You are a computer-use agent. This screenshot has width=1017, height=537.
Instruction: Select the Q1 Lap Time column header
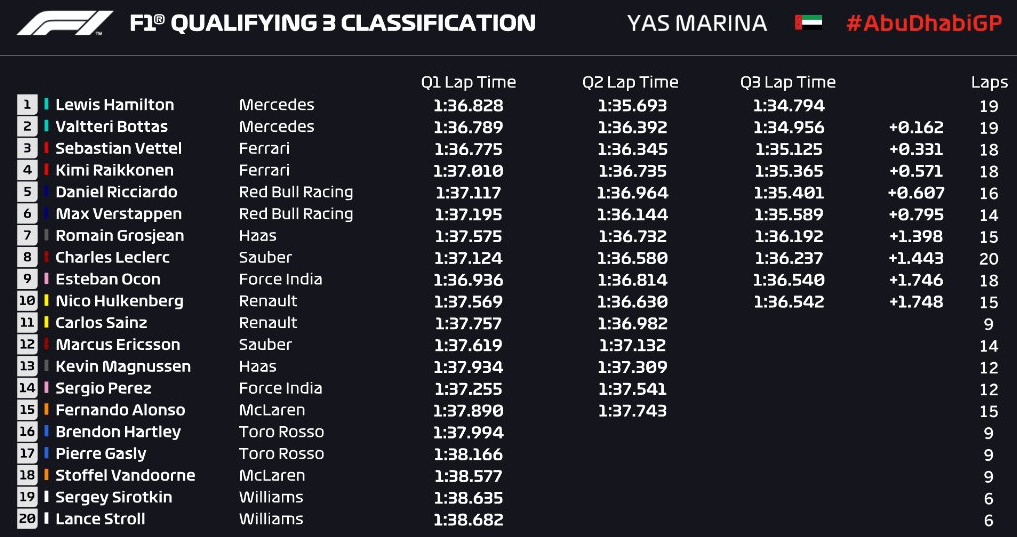click(x=468, y=83)
